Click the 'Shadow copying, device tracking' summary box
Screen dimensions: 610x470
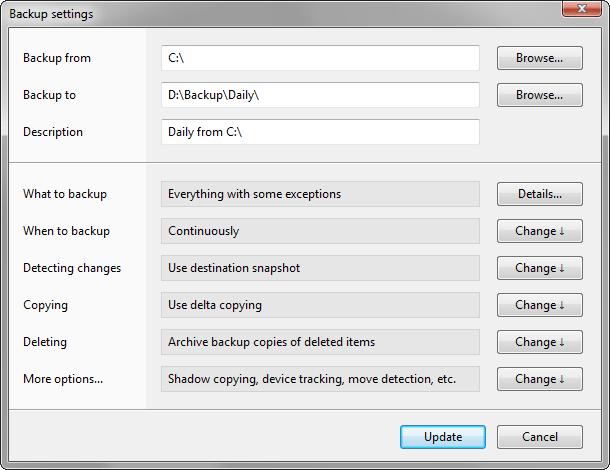pos(320,379)
